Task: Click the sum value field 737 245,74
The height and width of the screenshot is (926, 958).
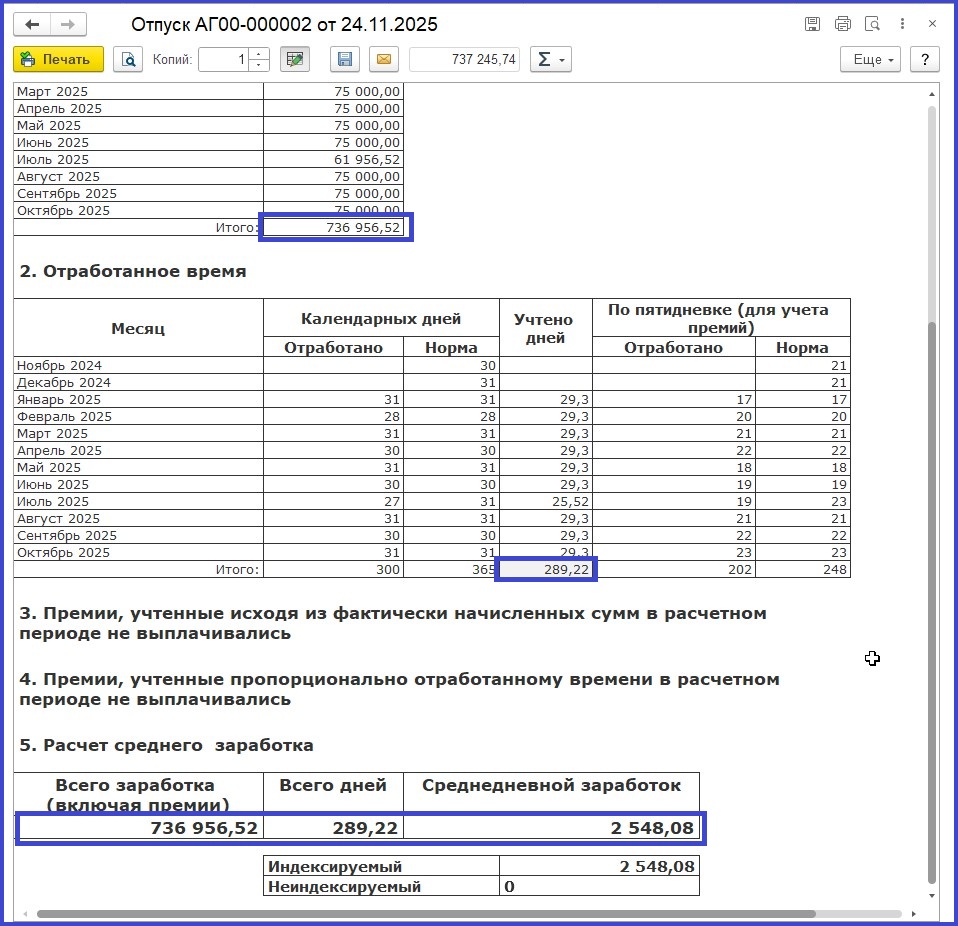Action: (x=464, y=60)
